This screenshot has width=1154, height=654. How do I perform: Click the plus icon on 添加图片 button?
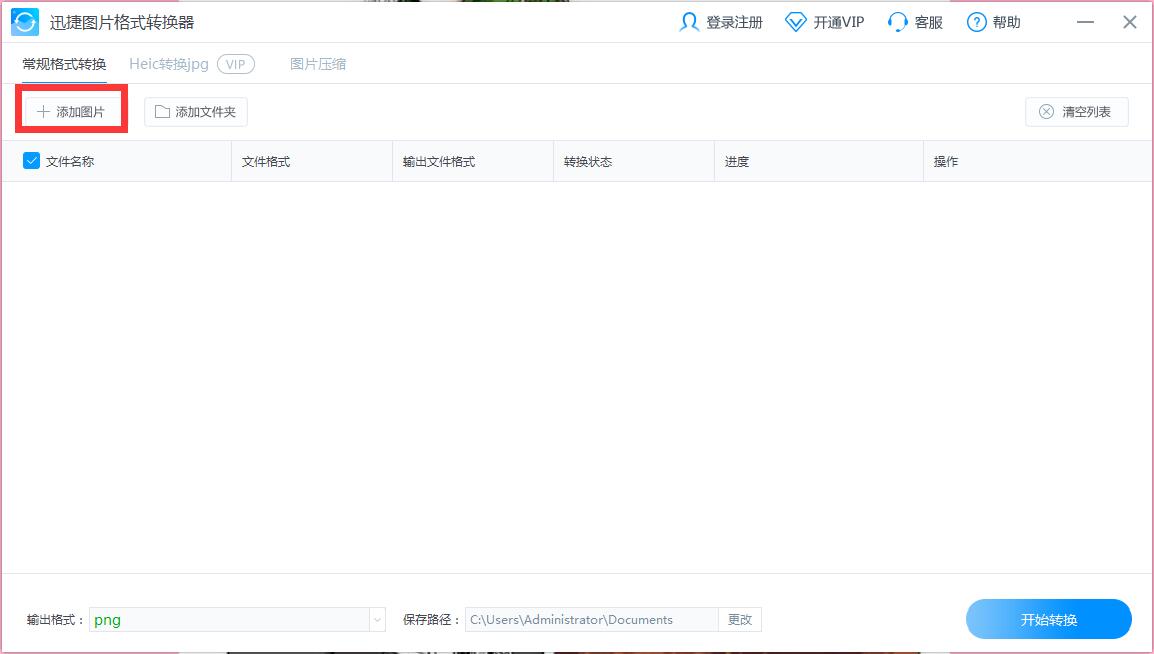click(x=44, y=112)
